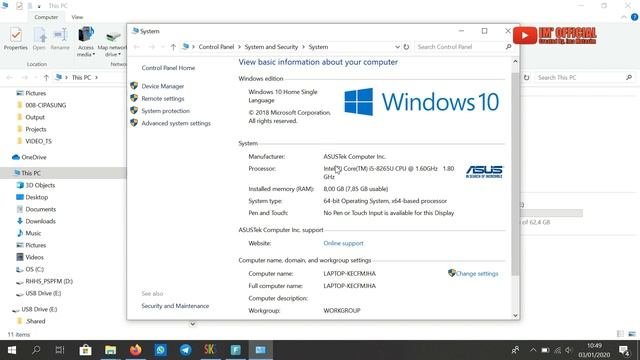This screenshot has width=640, height=360.
Task: Click the System window scroll up arrow
Action: [x=515, y=62]
